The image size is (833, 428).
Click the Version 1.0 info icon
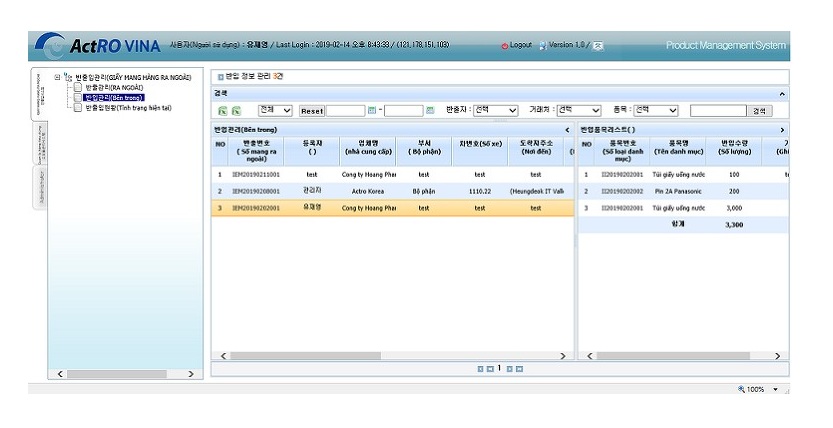coord(543,46)
